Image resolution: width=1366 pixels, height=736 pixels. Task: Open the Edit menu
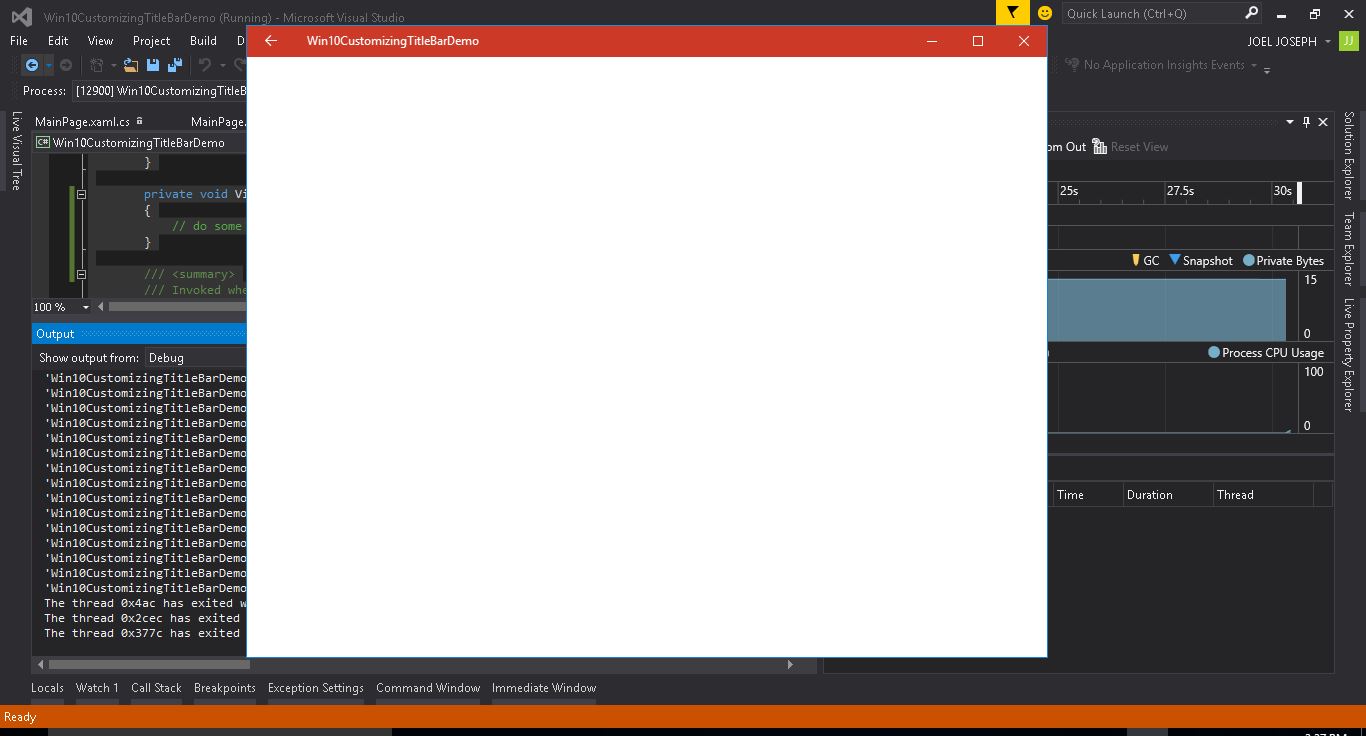point(58,41)
